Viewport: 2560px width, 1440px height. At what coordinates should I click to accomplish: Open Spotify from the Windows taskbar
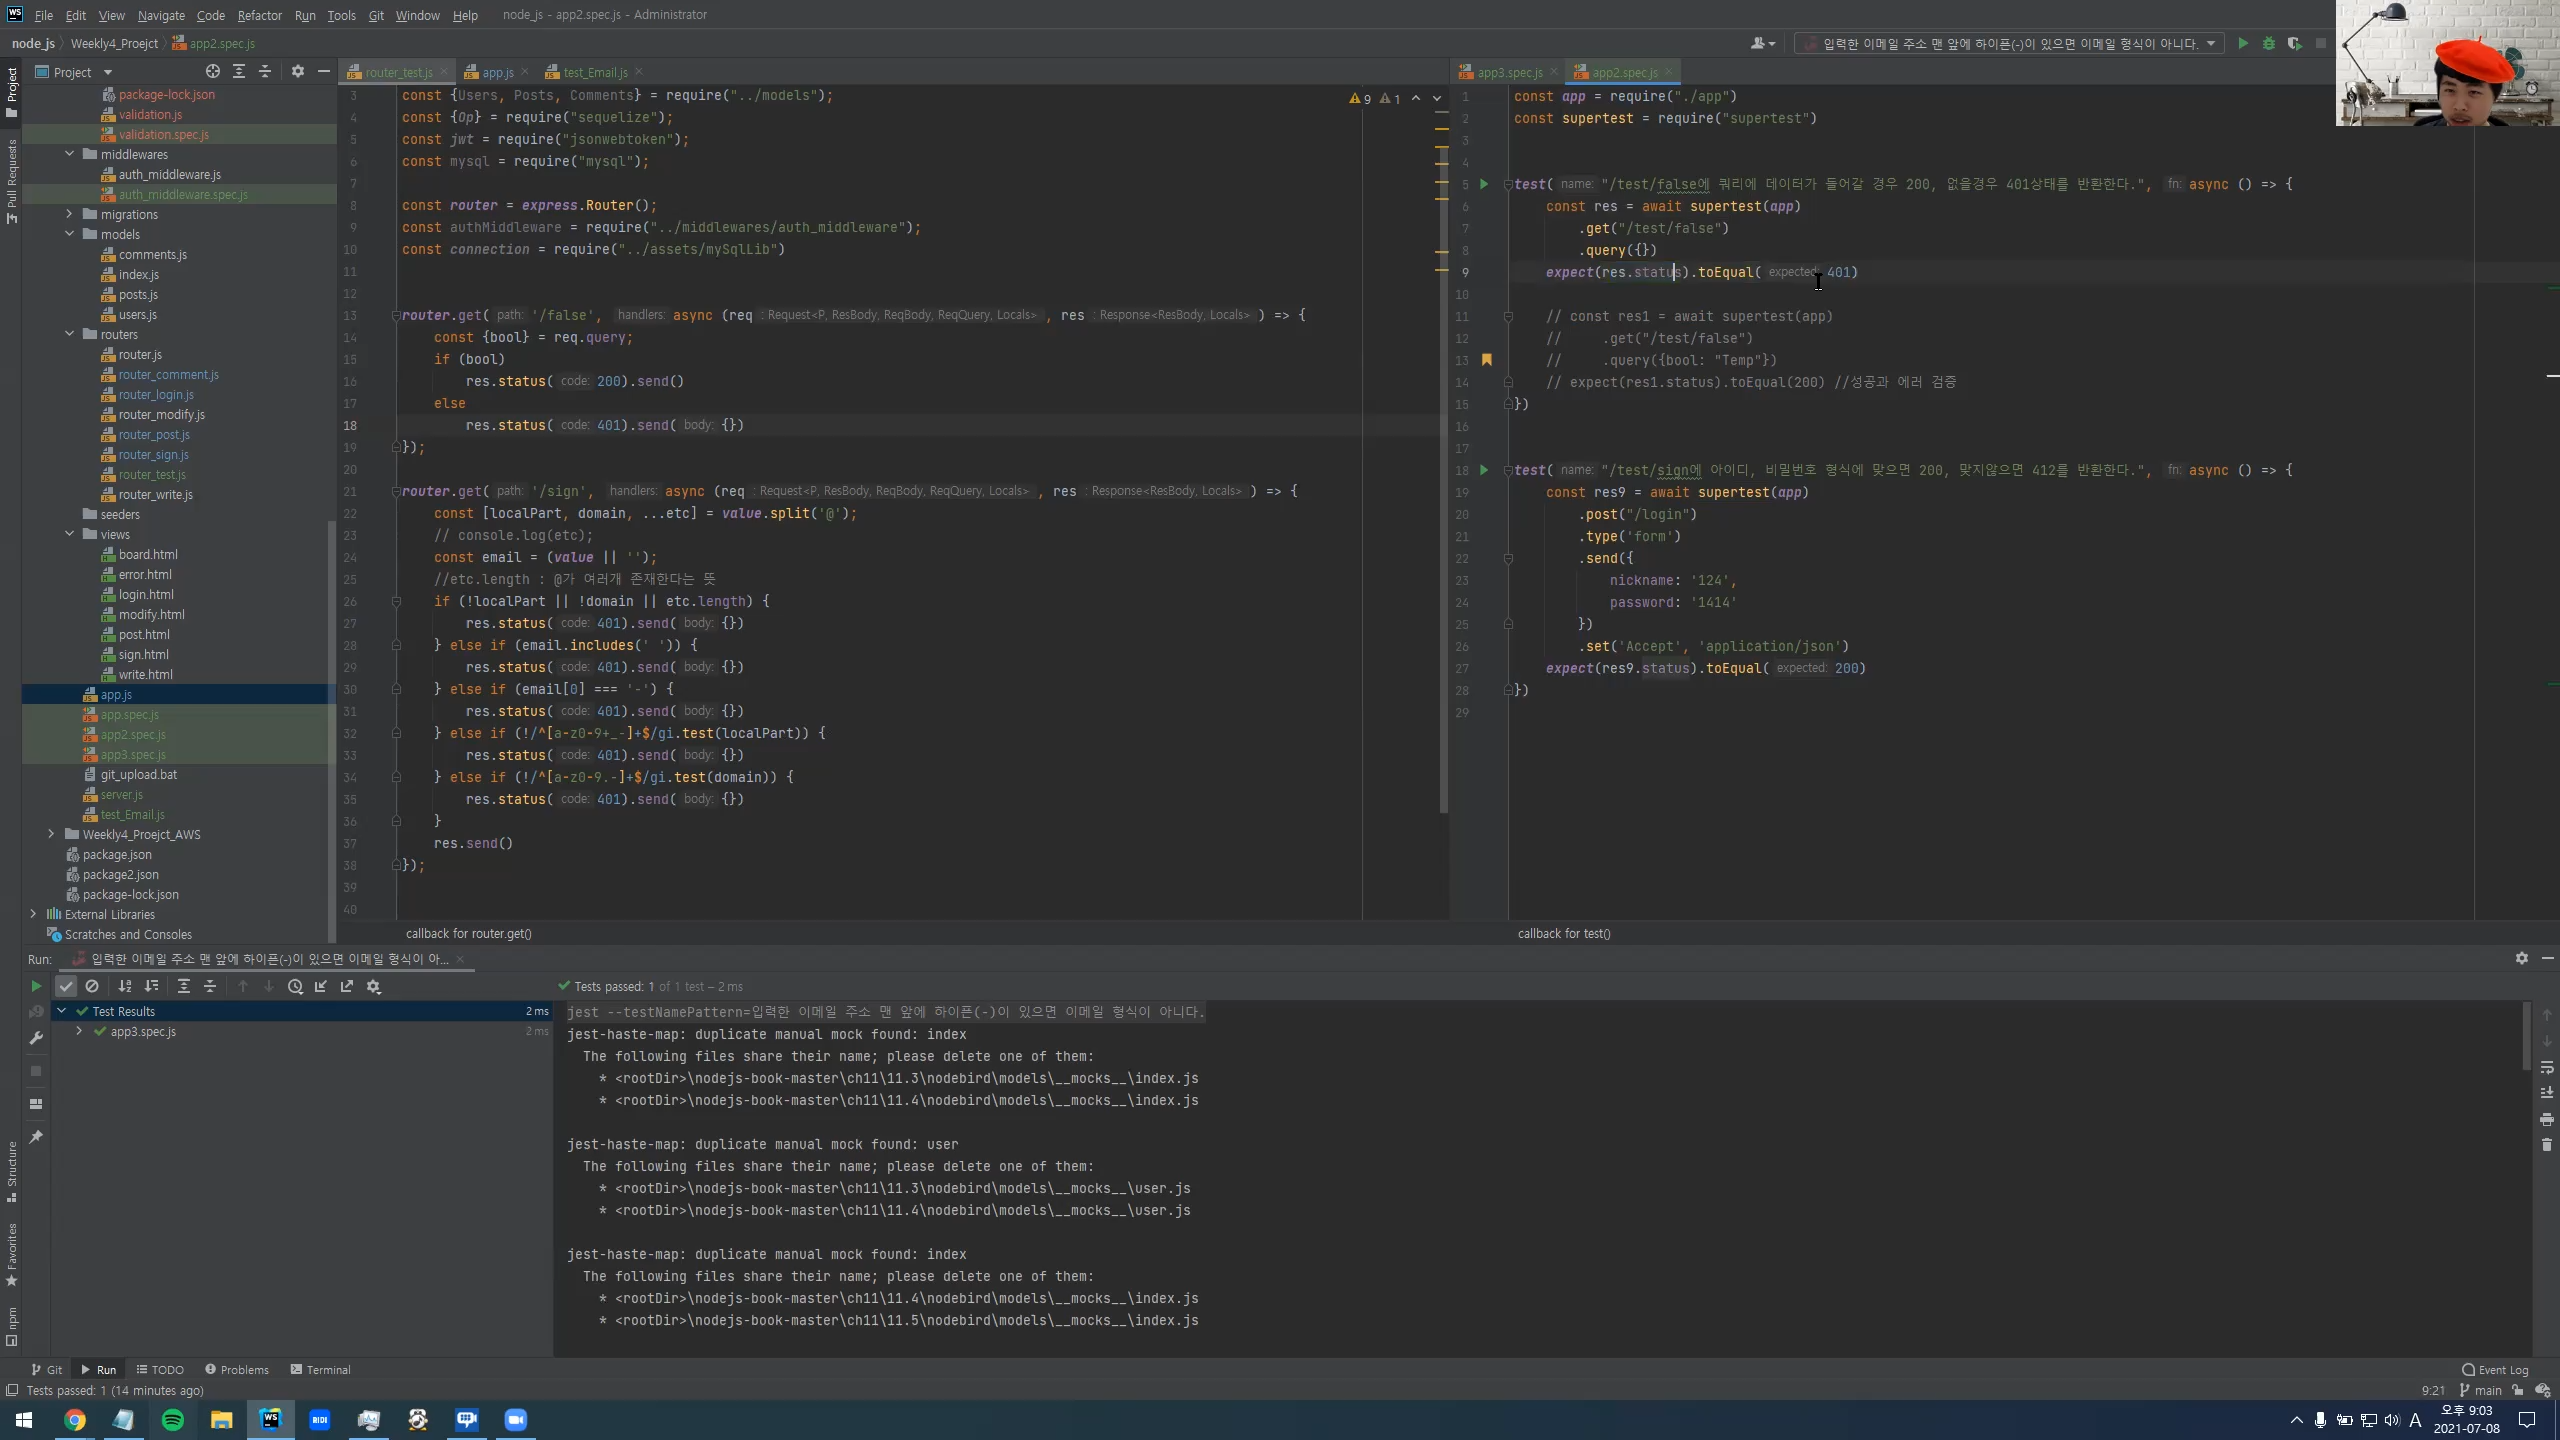[172, 1420]
